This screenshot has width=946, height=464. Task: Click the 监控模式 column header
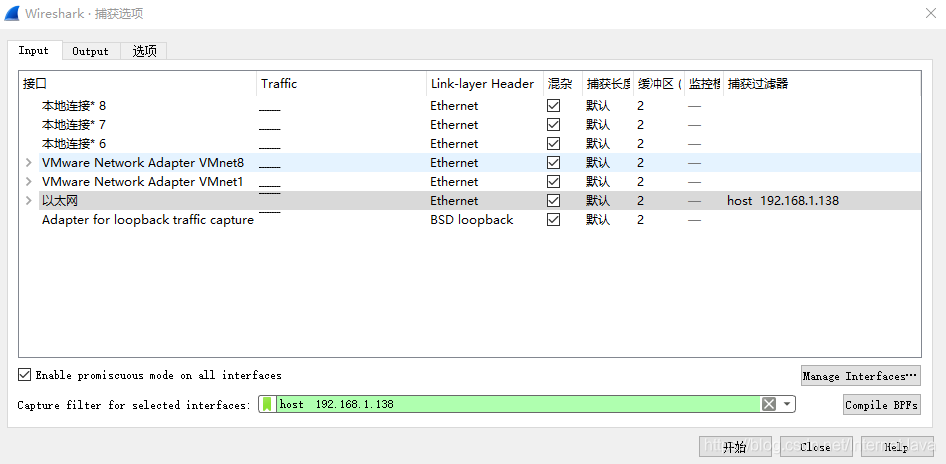pos(705,84)
